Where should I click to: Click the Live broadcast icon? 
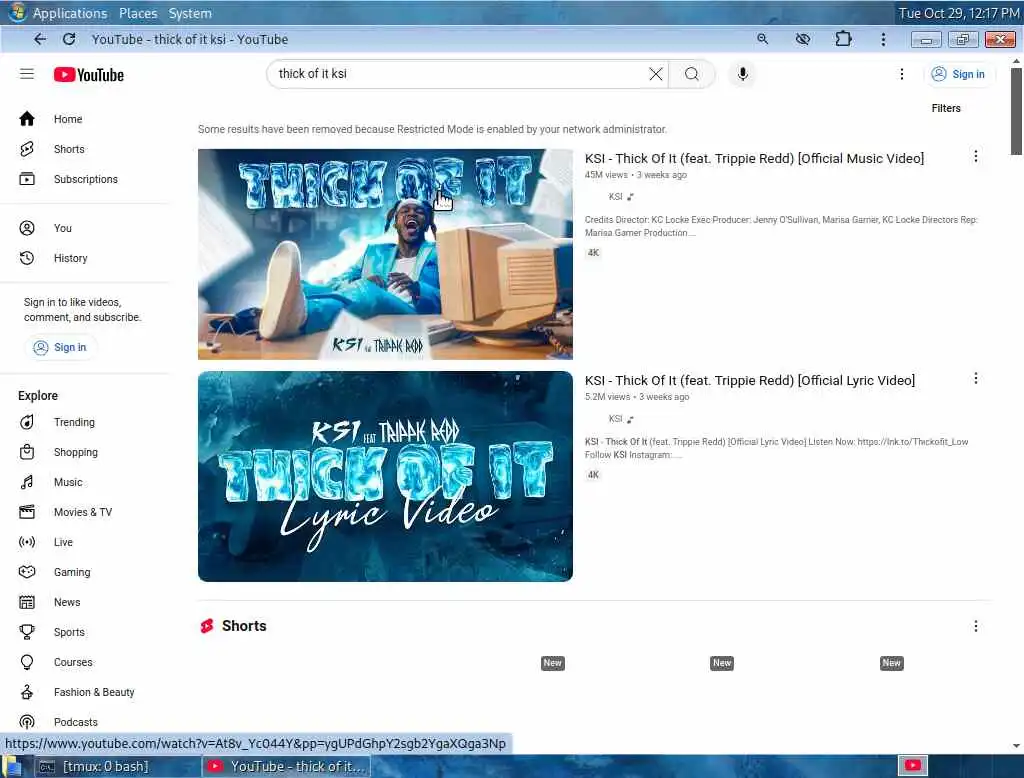coord(27,542)
